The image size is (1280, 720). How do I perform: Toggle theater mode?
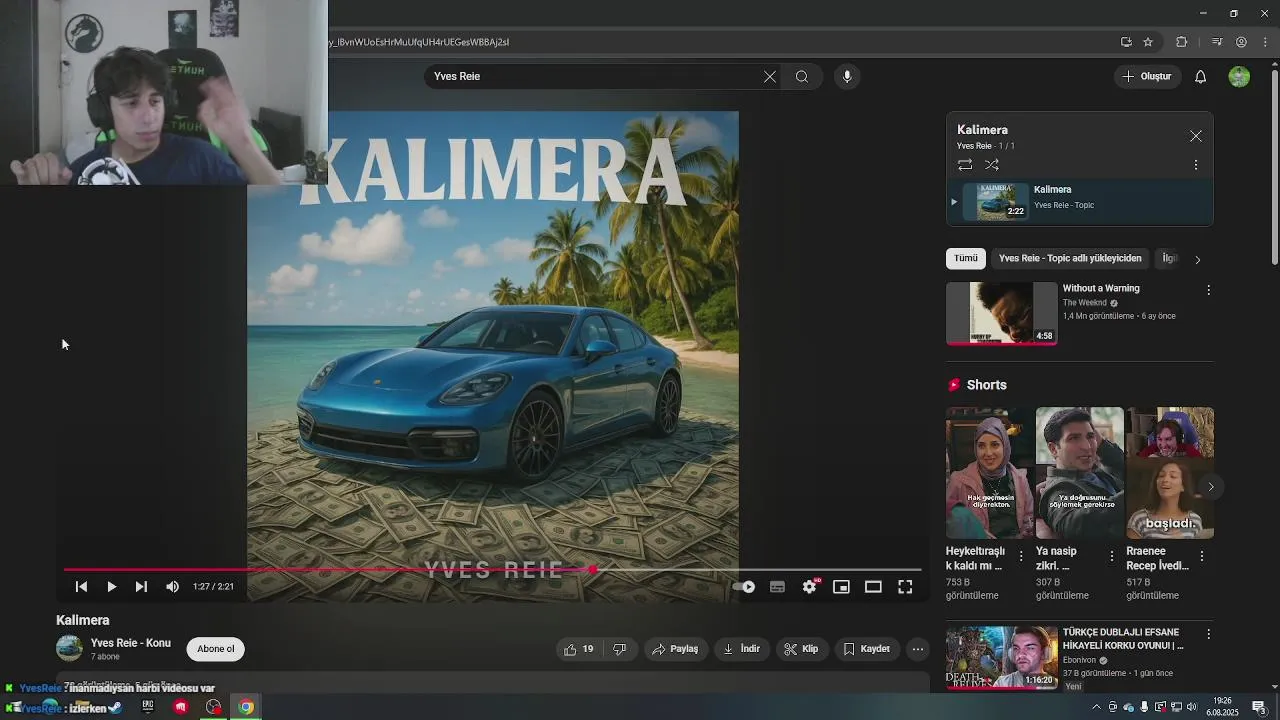pyautogui.click(x=873, y=587)
